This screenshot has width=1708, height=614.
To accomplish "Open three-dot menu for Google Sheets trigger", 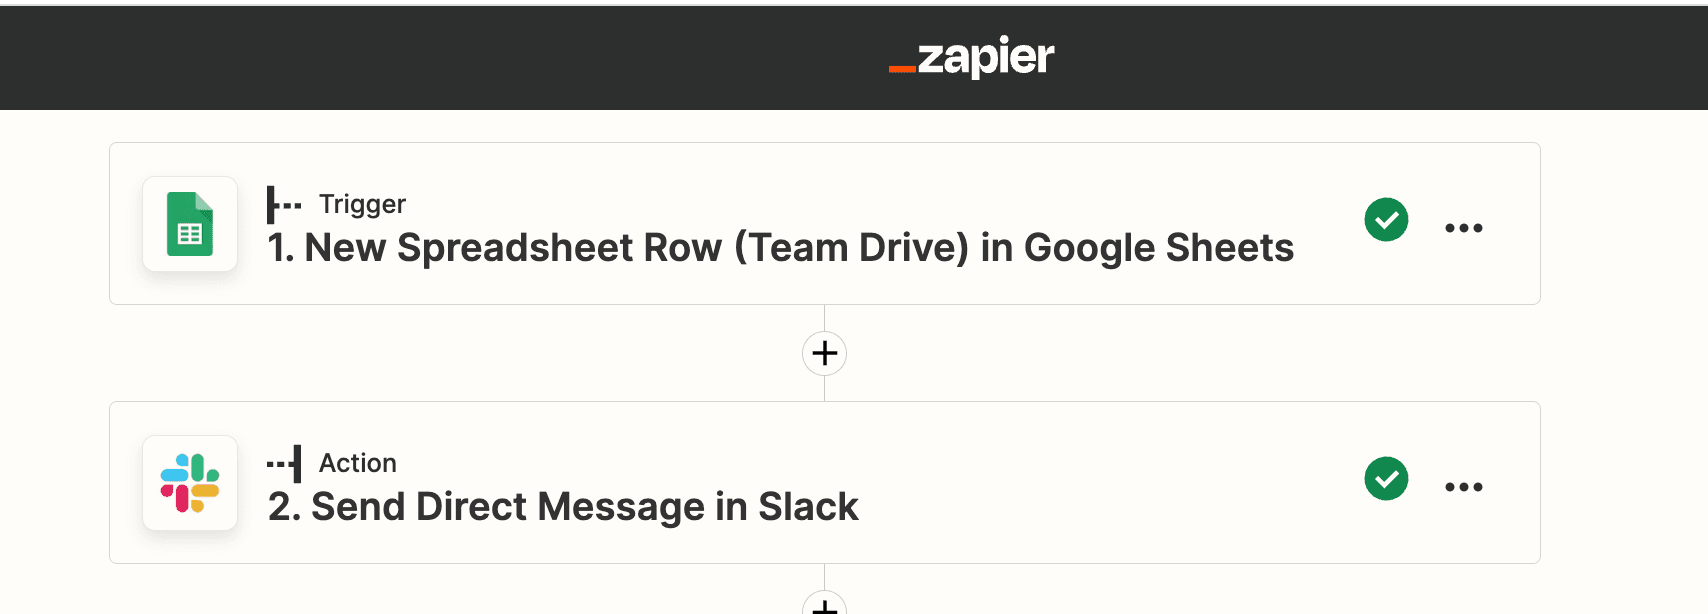I will click(1464, 228).
